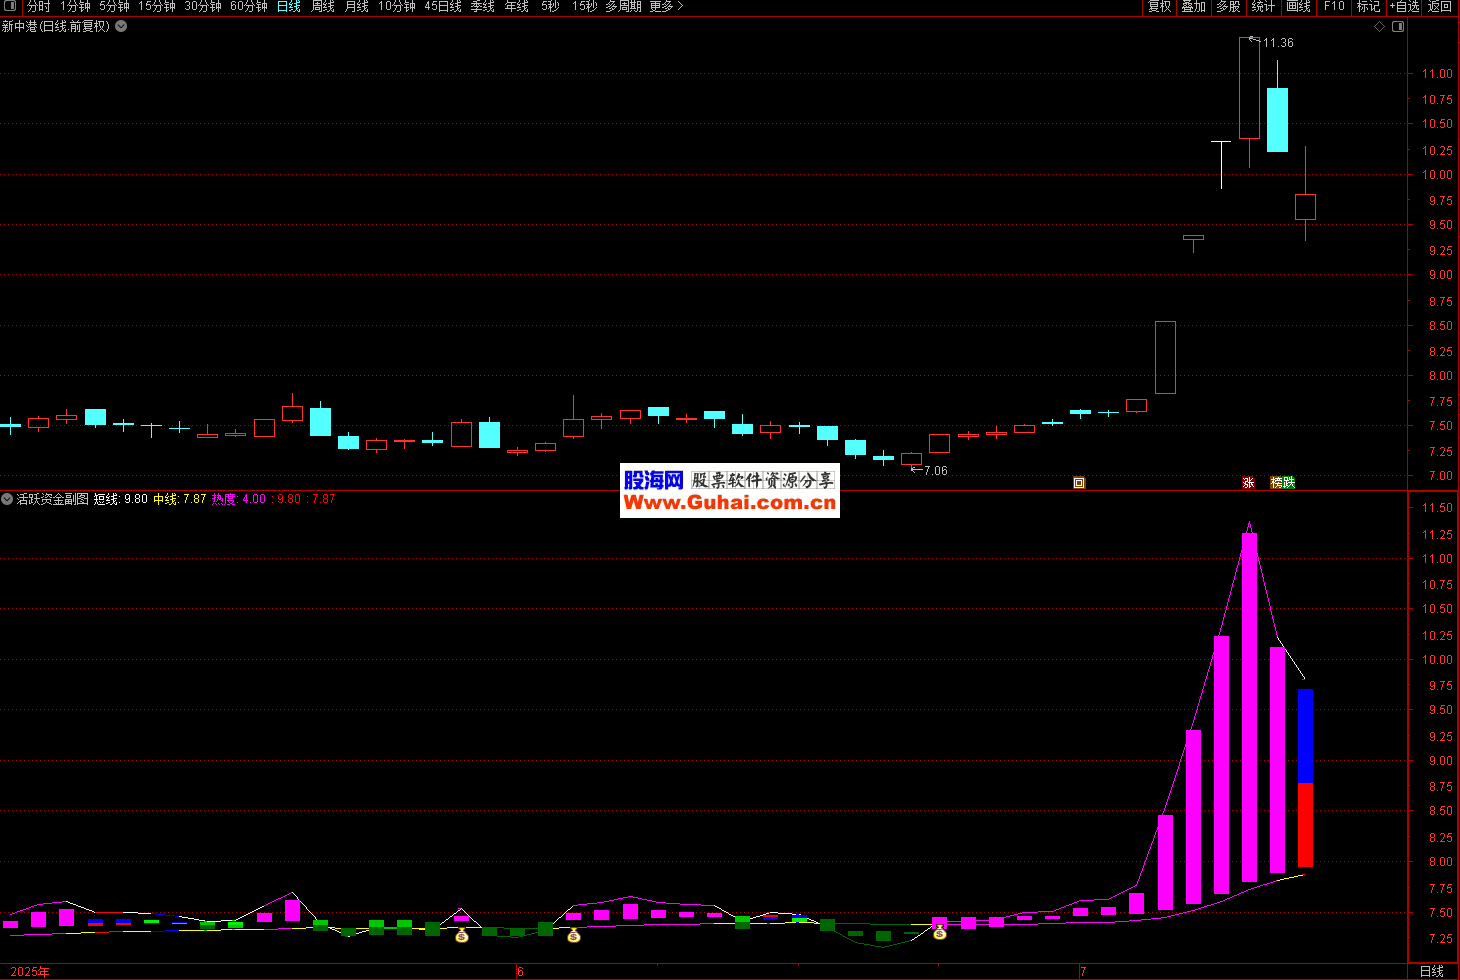Select the 45日线 period
This screenshot has height=980, width=1460.
click(x=443, y=7)
